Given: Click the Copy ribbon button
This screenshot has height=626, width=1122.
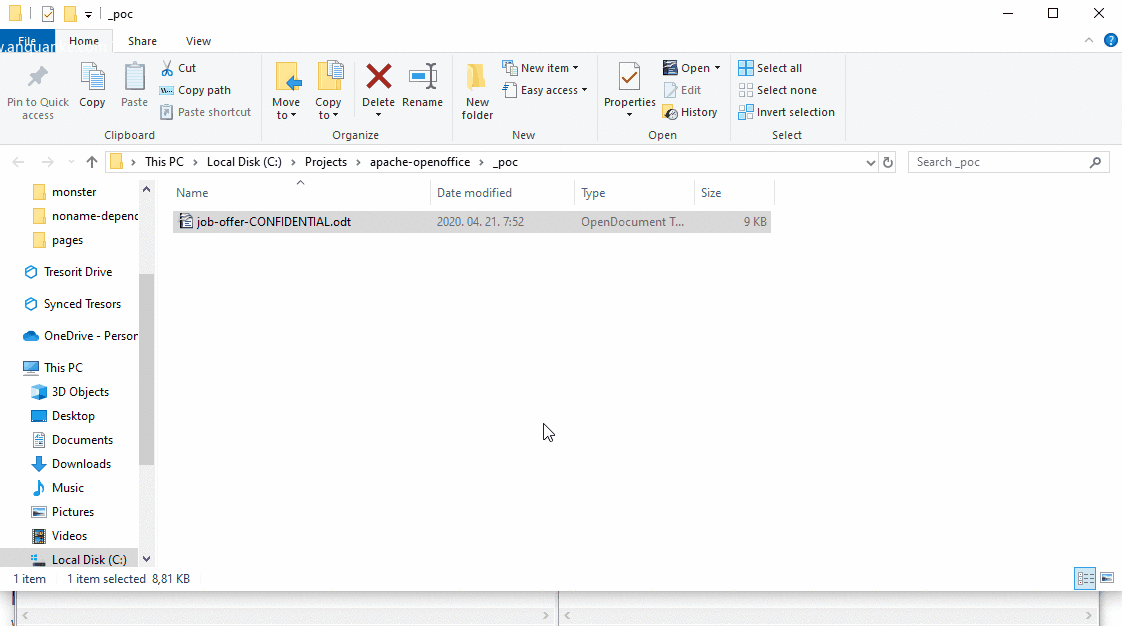Looking at the screenshot, I should click(x=92, y=86).
